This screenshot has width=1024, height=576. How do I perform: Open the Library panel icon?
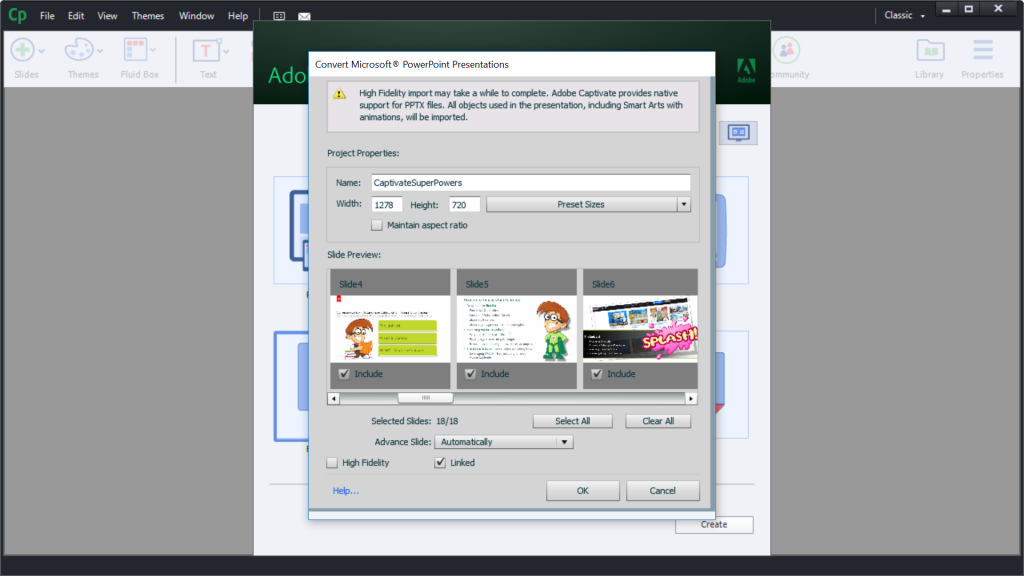click(x=929, y=49)
